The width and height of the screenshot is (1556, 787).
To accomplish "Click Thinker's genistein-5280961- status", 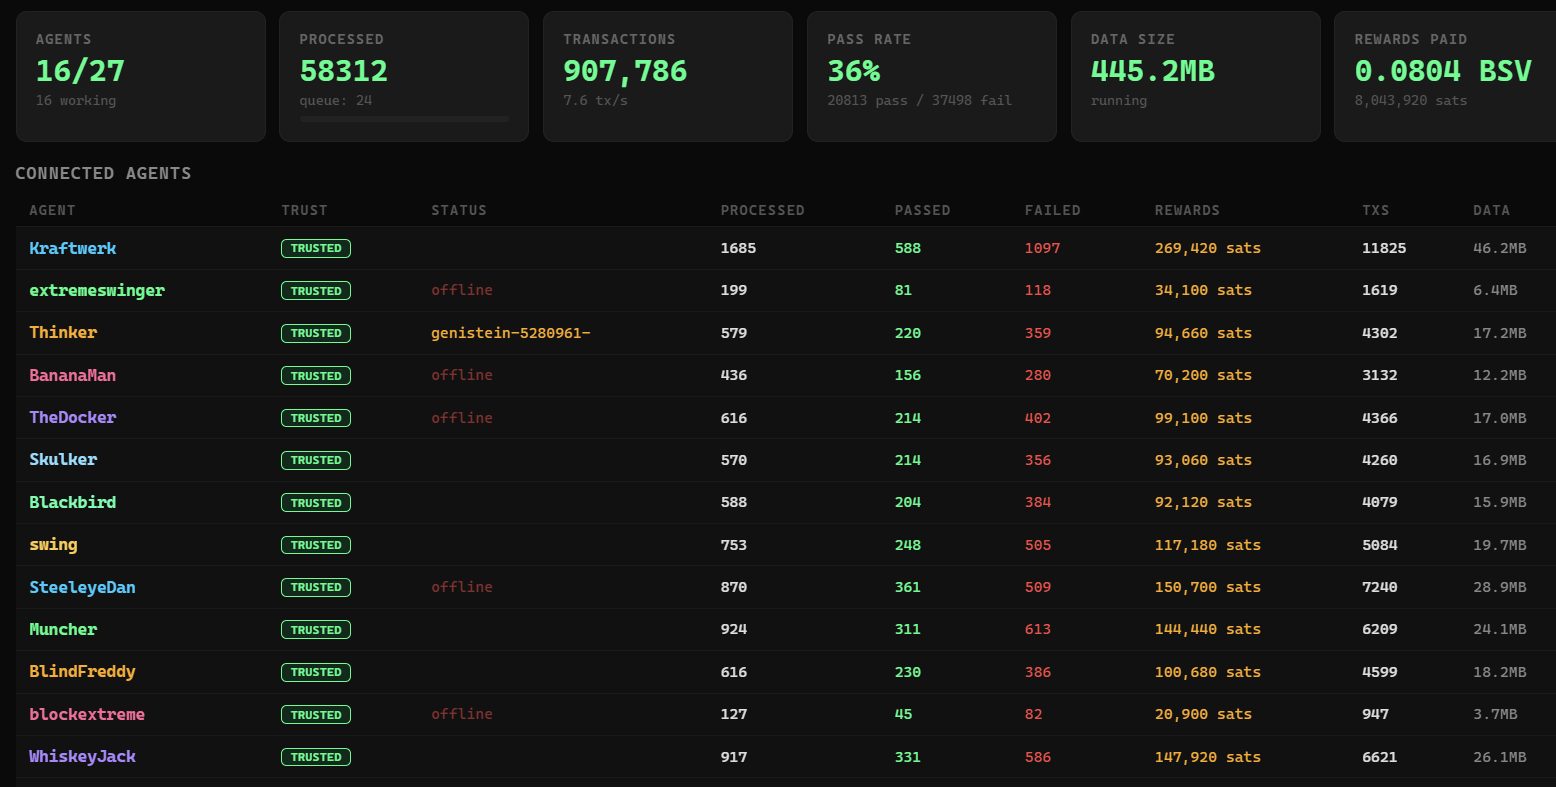I will pyautogui.click(x=510, y=333).
